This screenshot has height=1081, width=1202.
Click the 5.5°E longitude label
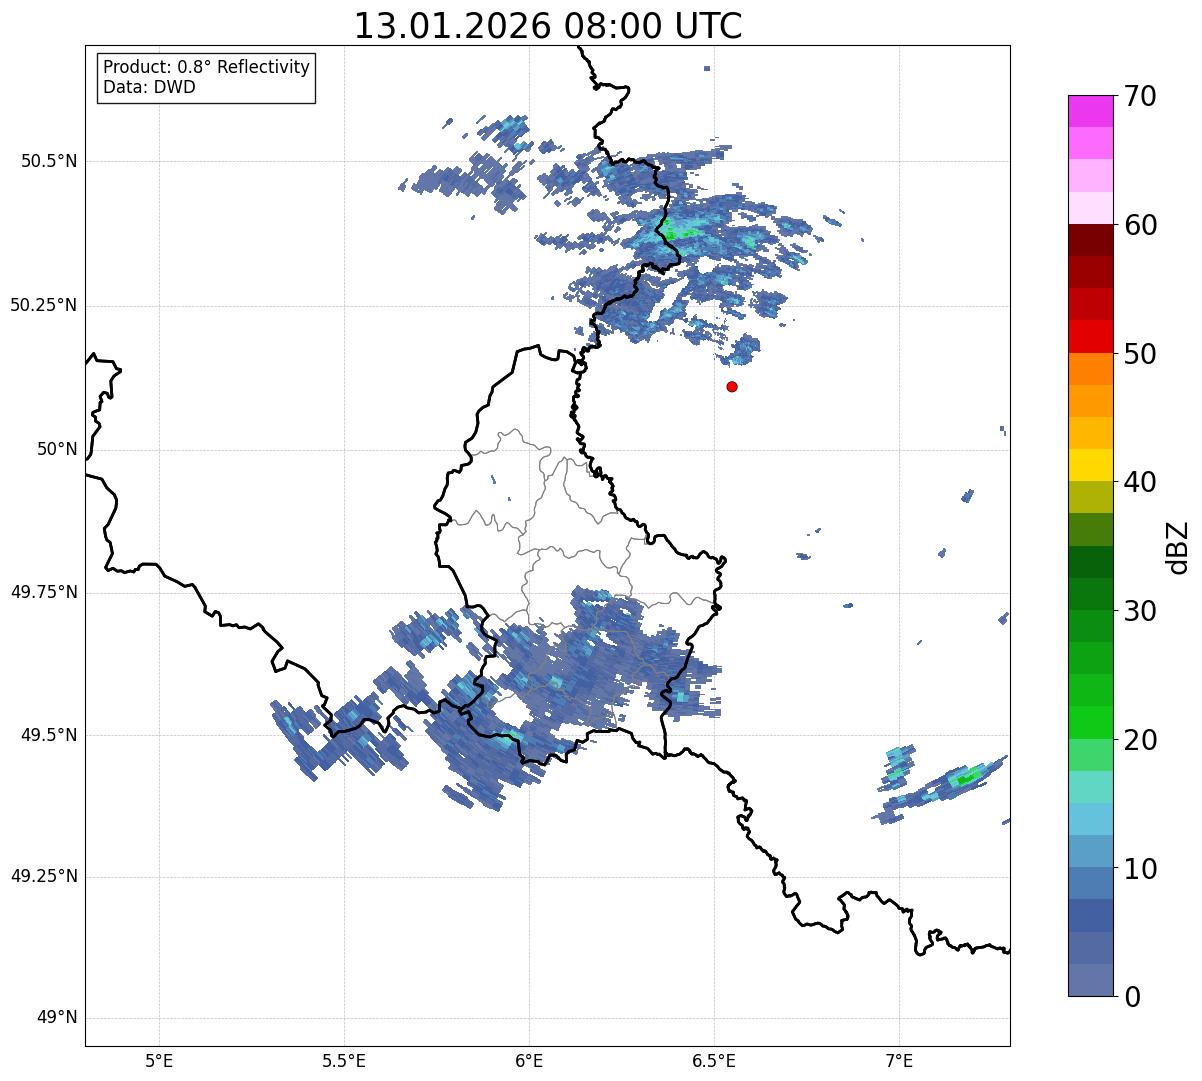tap(344, 1061)
